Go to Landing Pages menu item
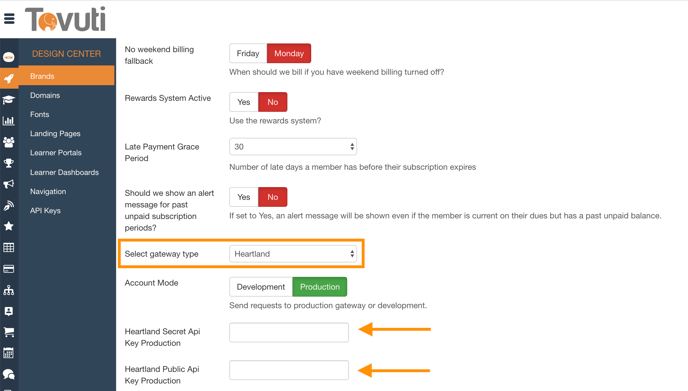The width and height of the screenshot is (688, 391). (55, 133)
